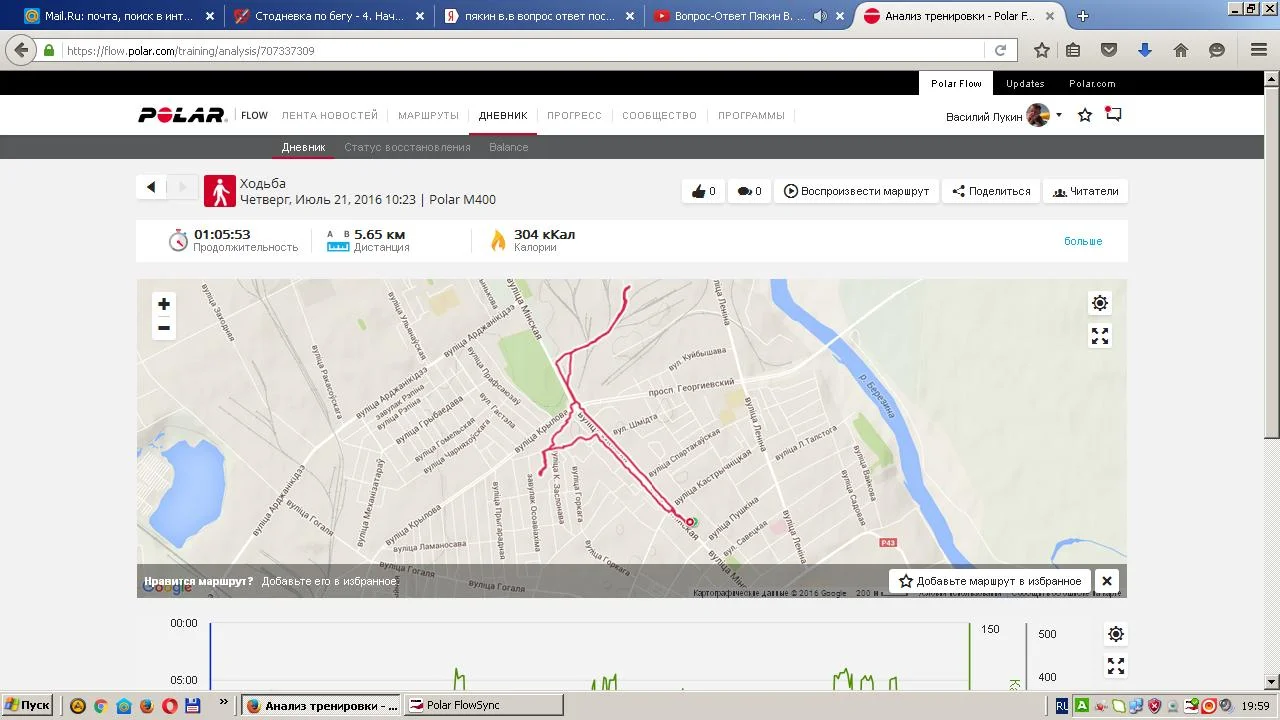Center map on route with target icon

(1099, 303)
